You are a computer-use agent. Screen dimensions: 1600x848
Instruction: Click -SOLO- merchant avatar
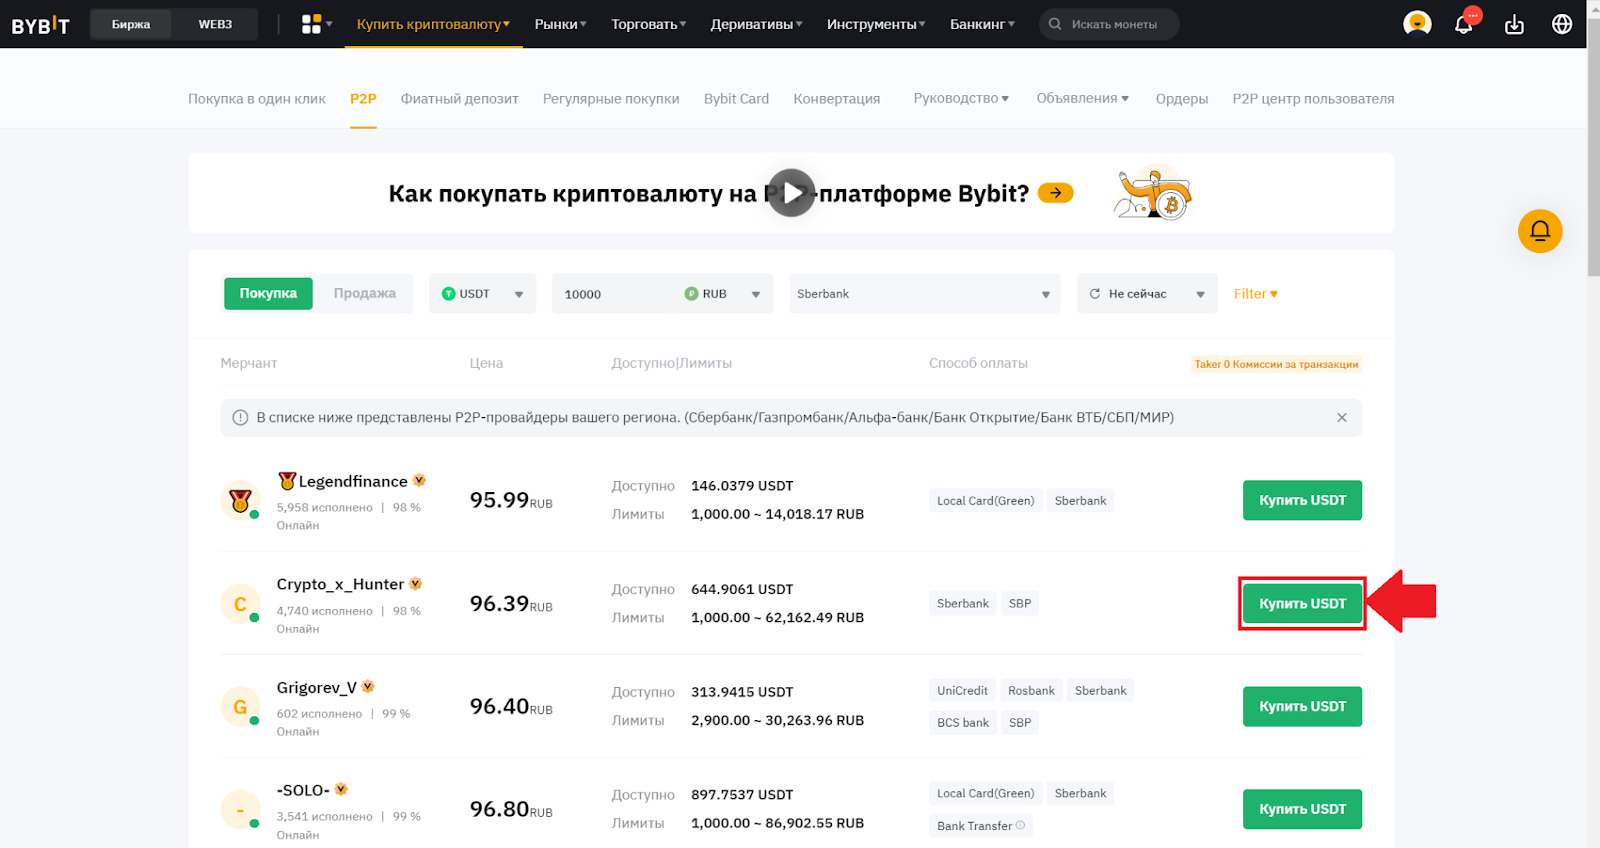tap(240, 810)
